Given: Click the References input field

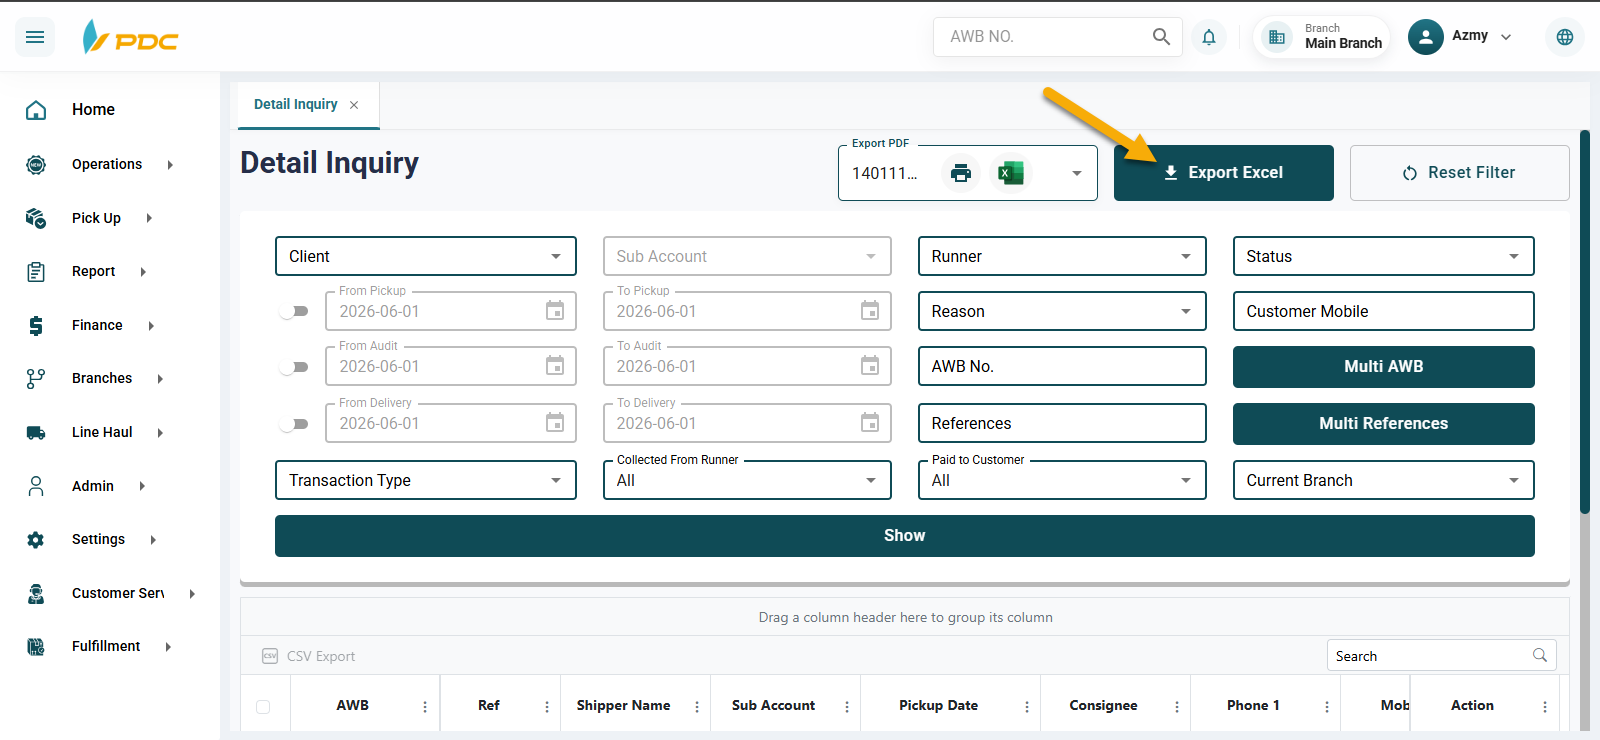Looking at the screenshot, I should [1062, 423].
